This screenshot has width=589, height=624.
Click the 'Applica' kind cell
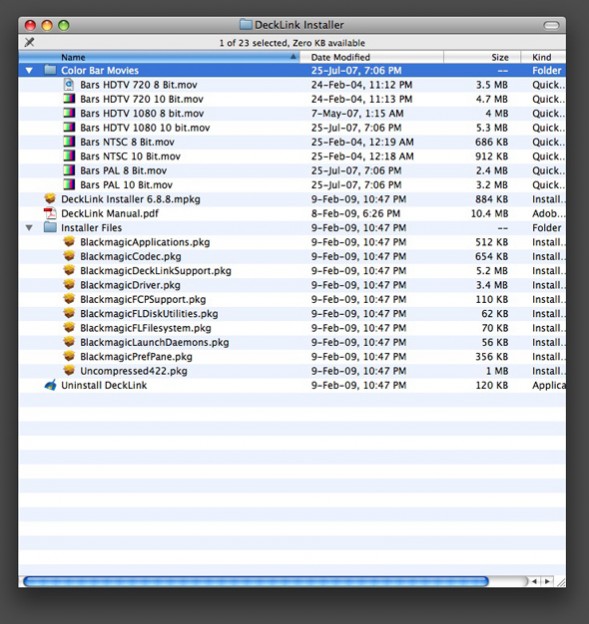click(x=549, y=385)
